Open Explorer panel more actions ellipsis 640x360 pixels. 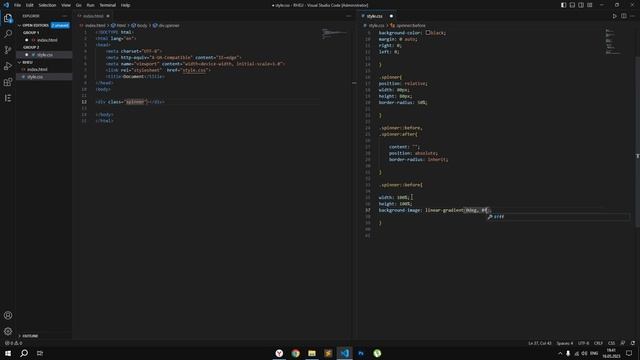point(64,16)
